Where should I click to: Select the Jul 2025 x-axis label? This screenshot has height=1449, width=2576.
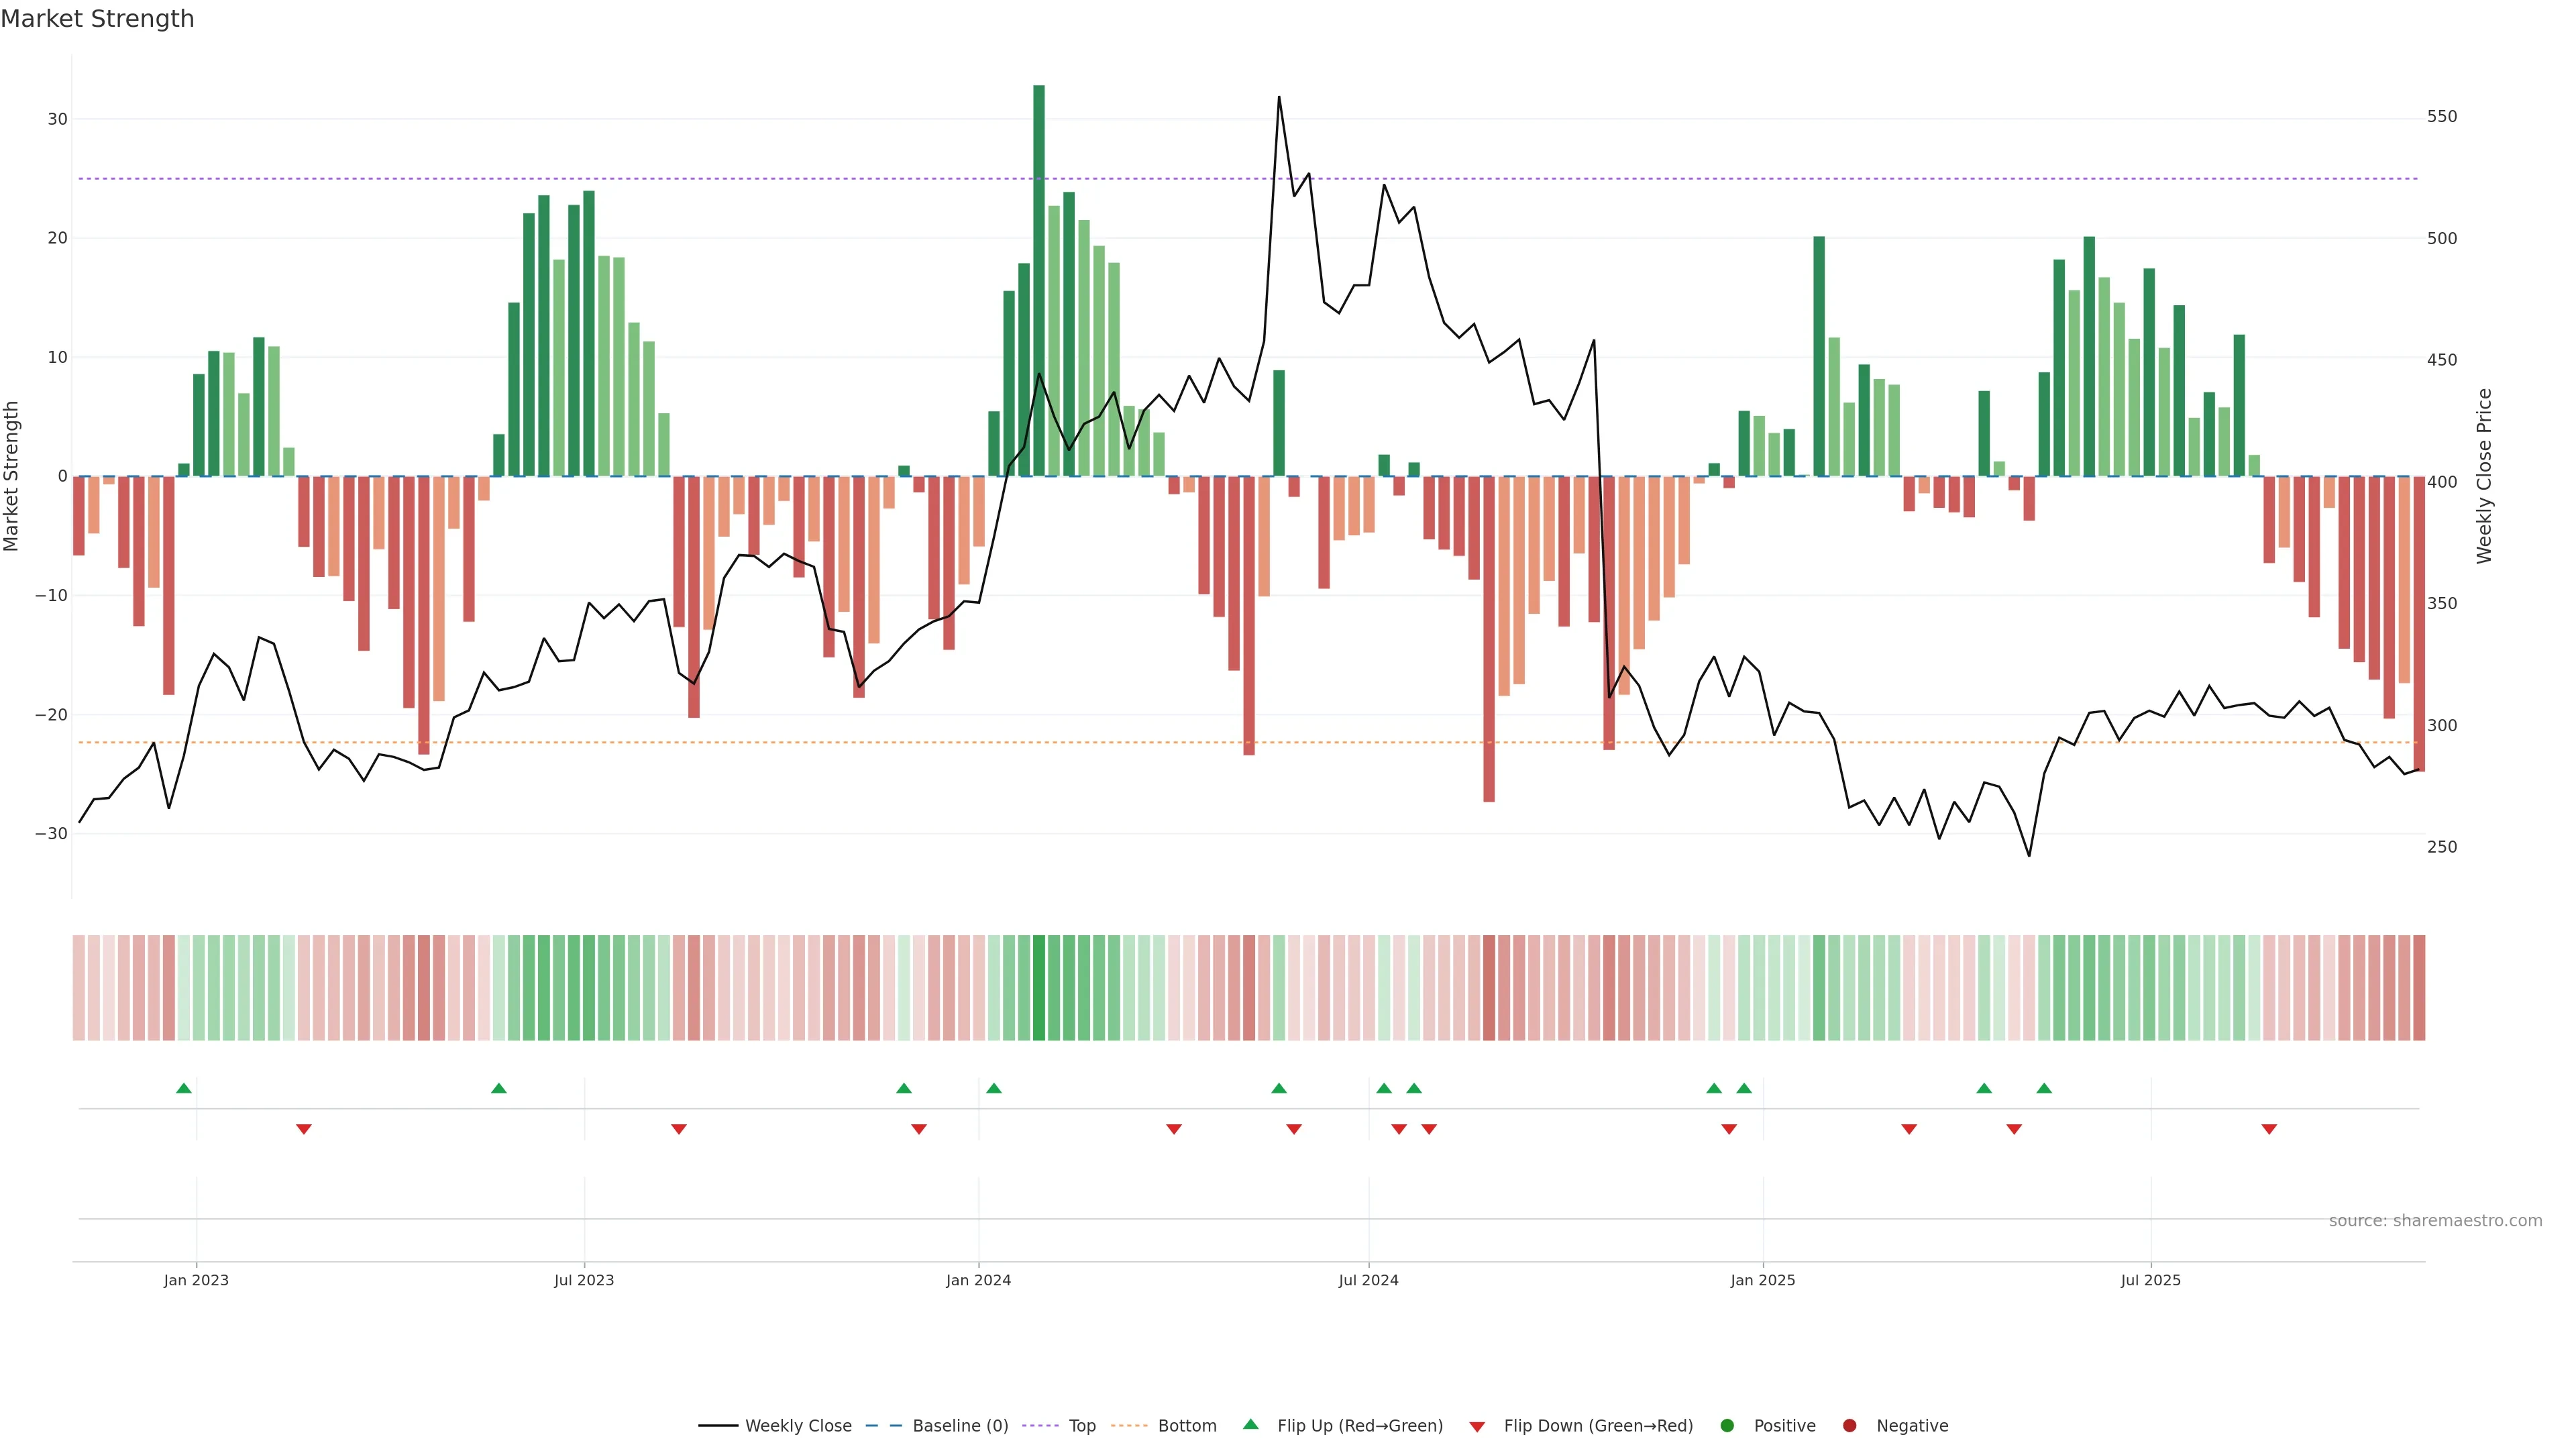point(2150,1280)
